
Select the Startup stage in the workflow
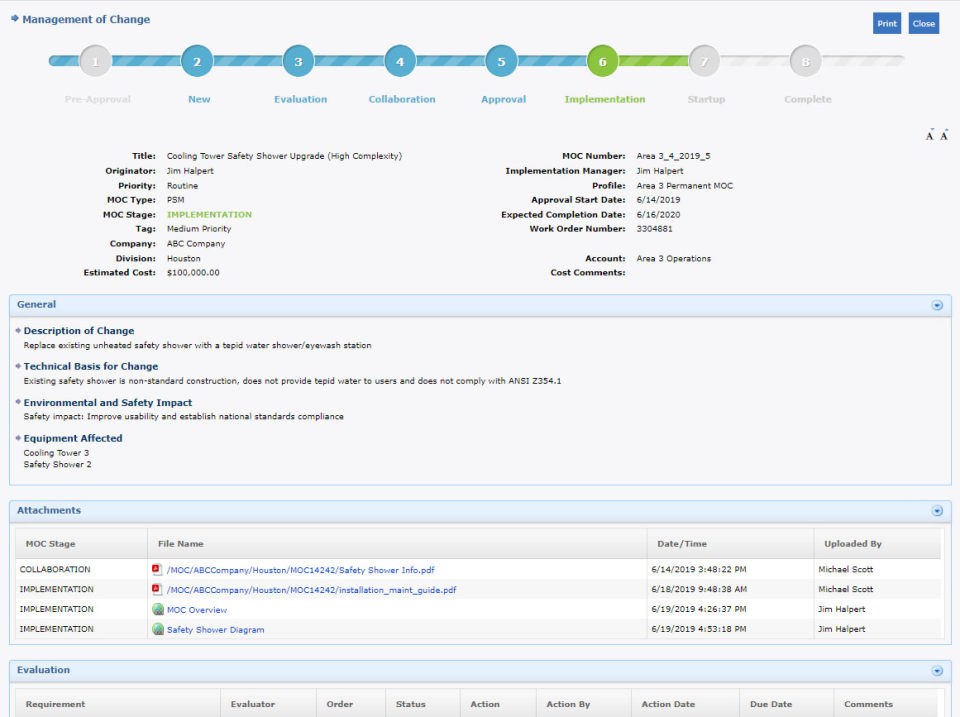pyautogui.click(x=704, y=60)
